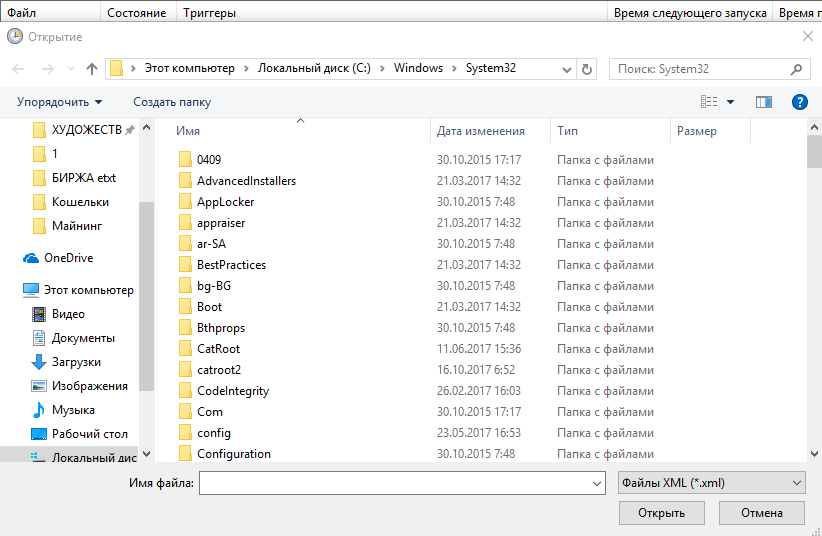Open the Упорядочить menu
This screenshot has width=822, height=536.
(59, 102)
